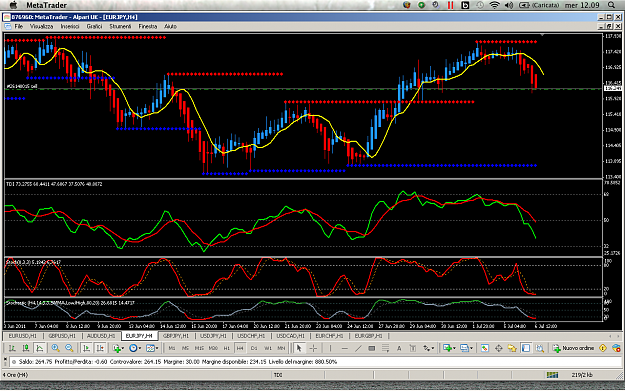Select the crosshair tool

pos(313,348)
